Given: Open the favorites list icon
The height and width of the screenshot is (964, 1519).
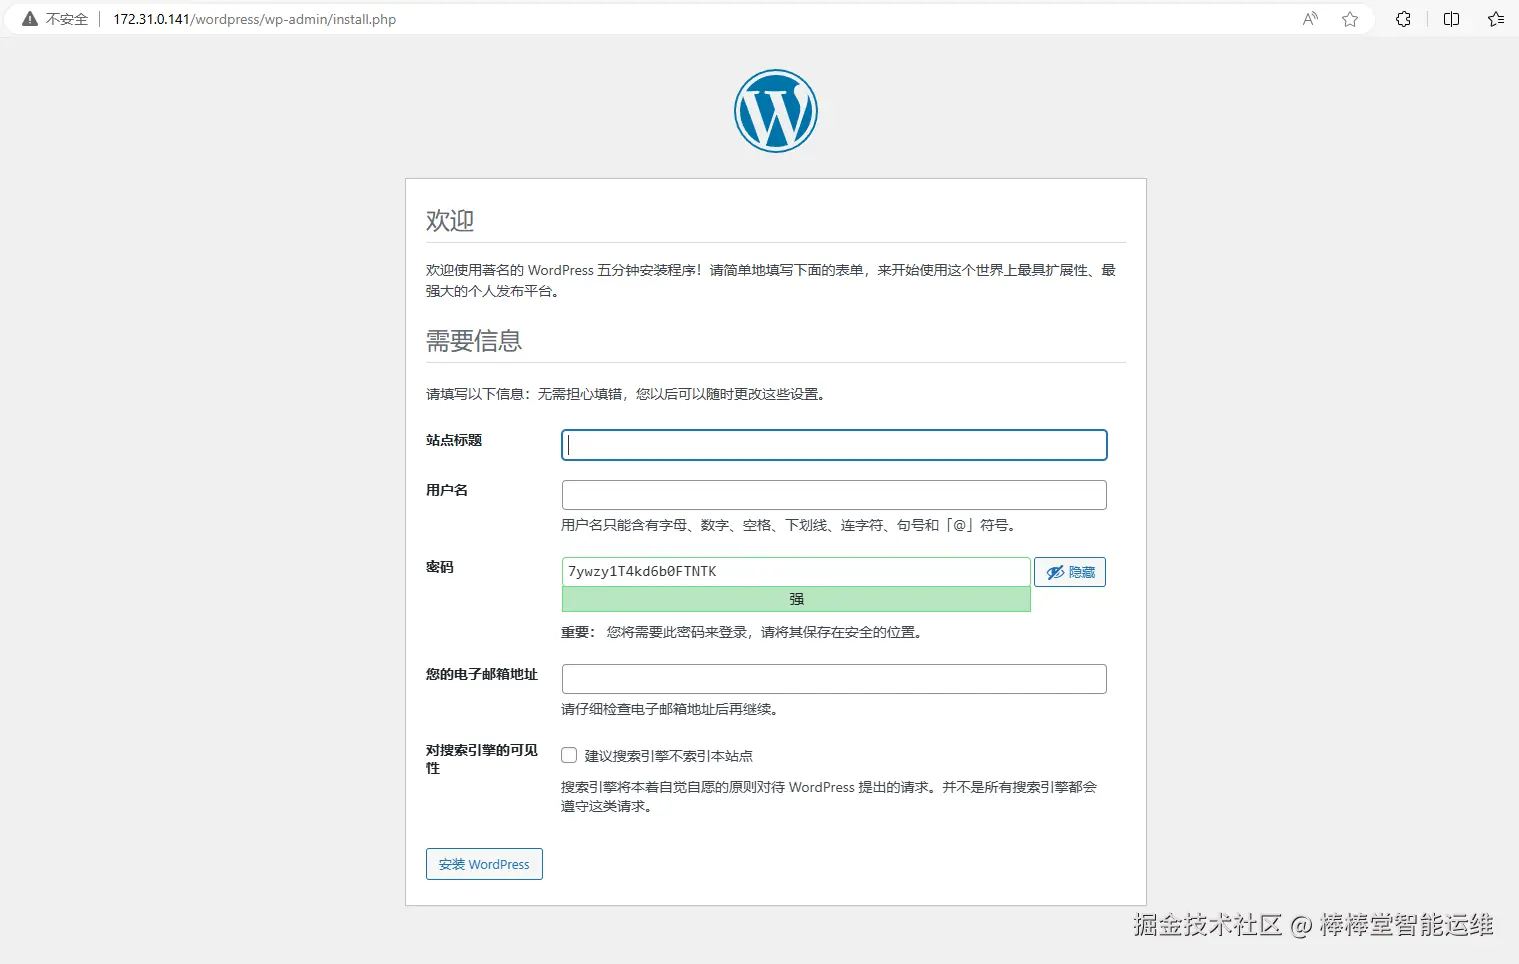Looking at the screenshot, I should [1496, 19].
